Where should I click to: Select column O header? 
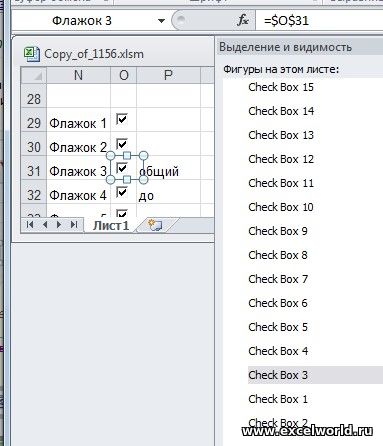124,75
